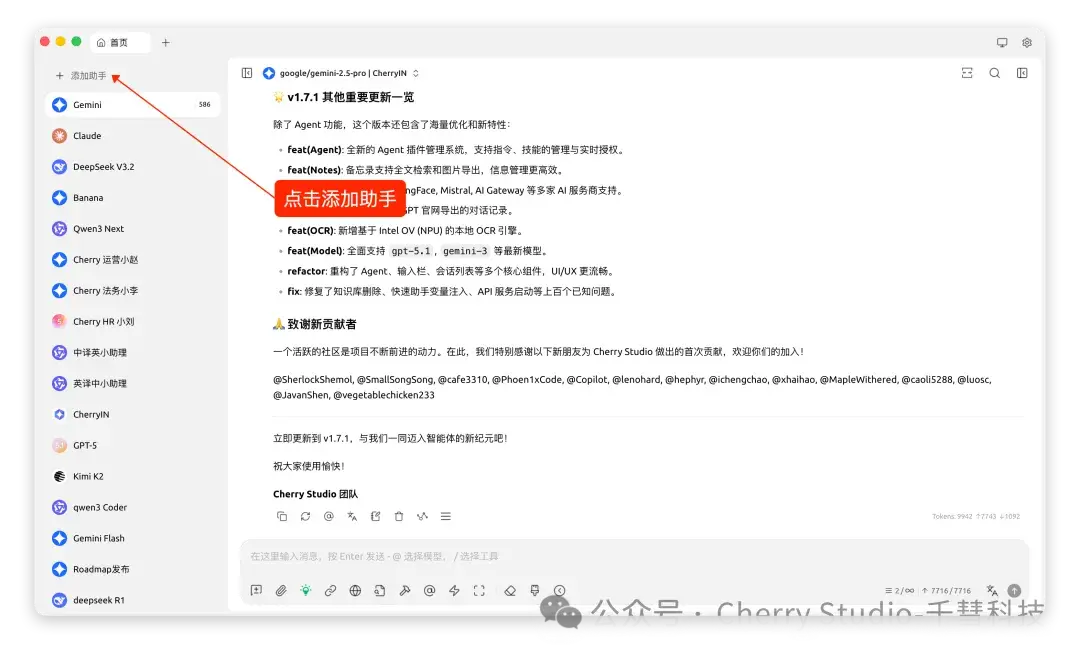Regenerate the assistant's response
Screen dimensions: 1080x657
[305, 516]
